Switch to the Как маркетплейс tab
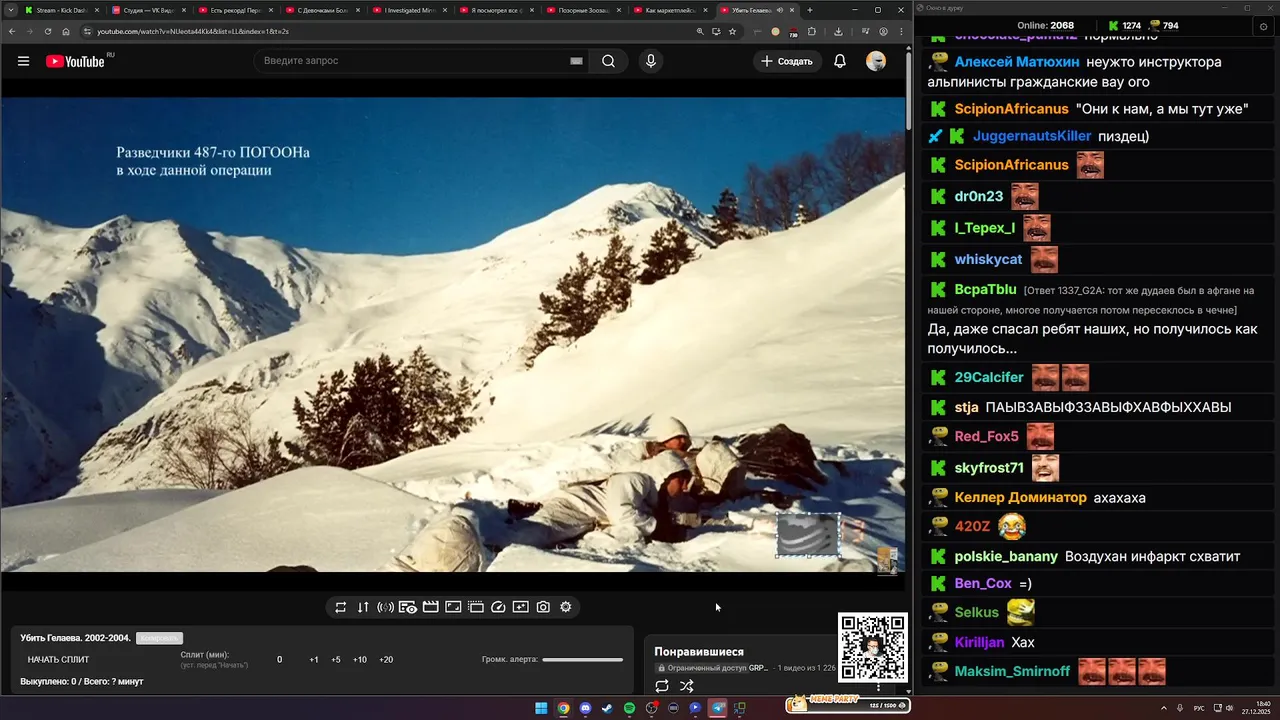 pyautogui.click(x=672, y=10)
